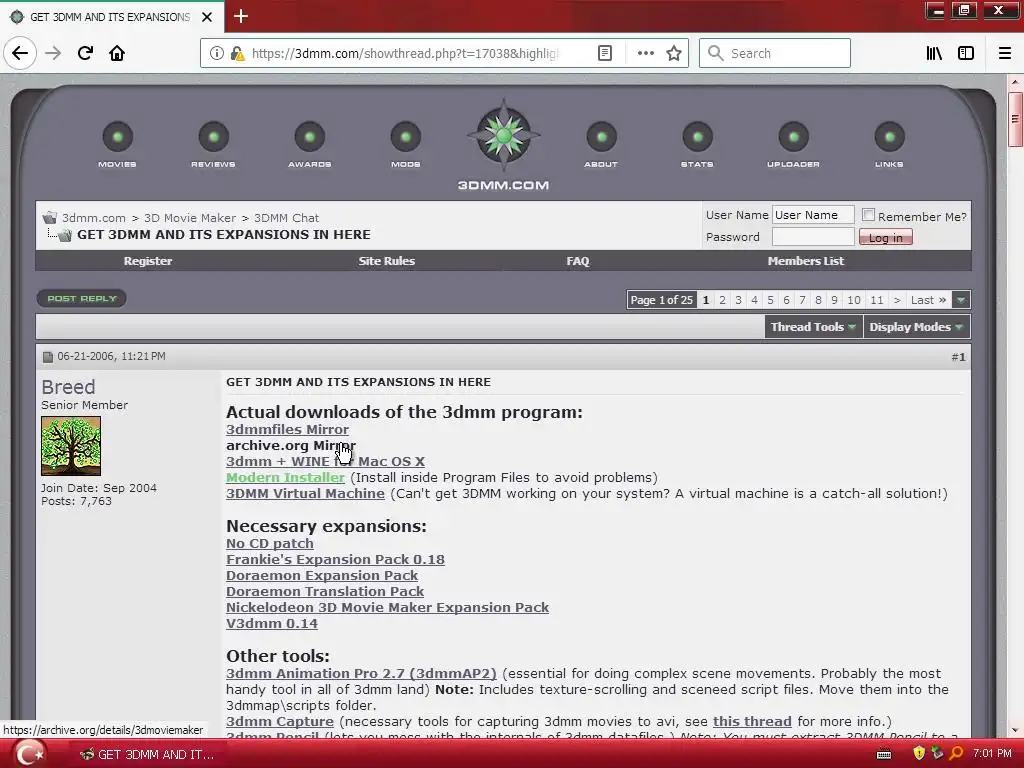Click the User Name input field
This screenshot has width=1024, height=768.
[x=813, y=215]
